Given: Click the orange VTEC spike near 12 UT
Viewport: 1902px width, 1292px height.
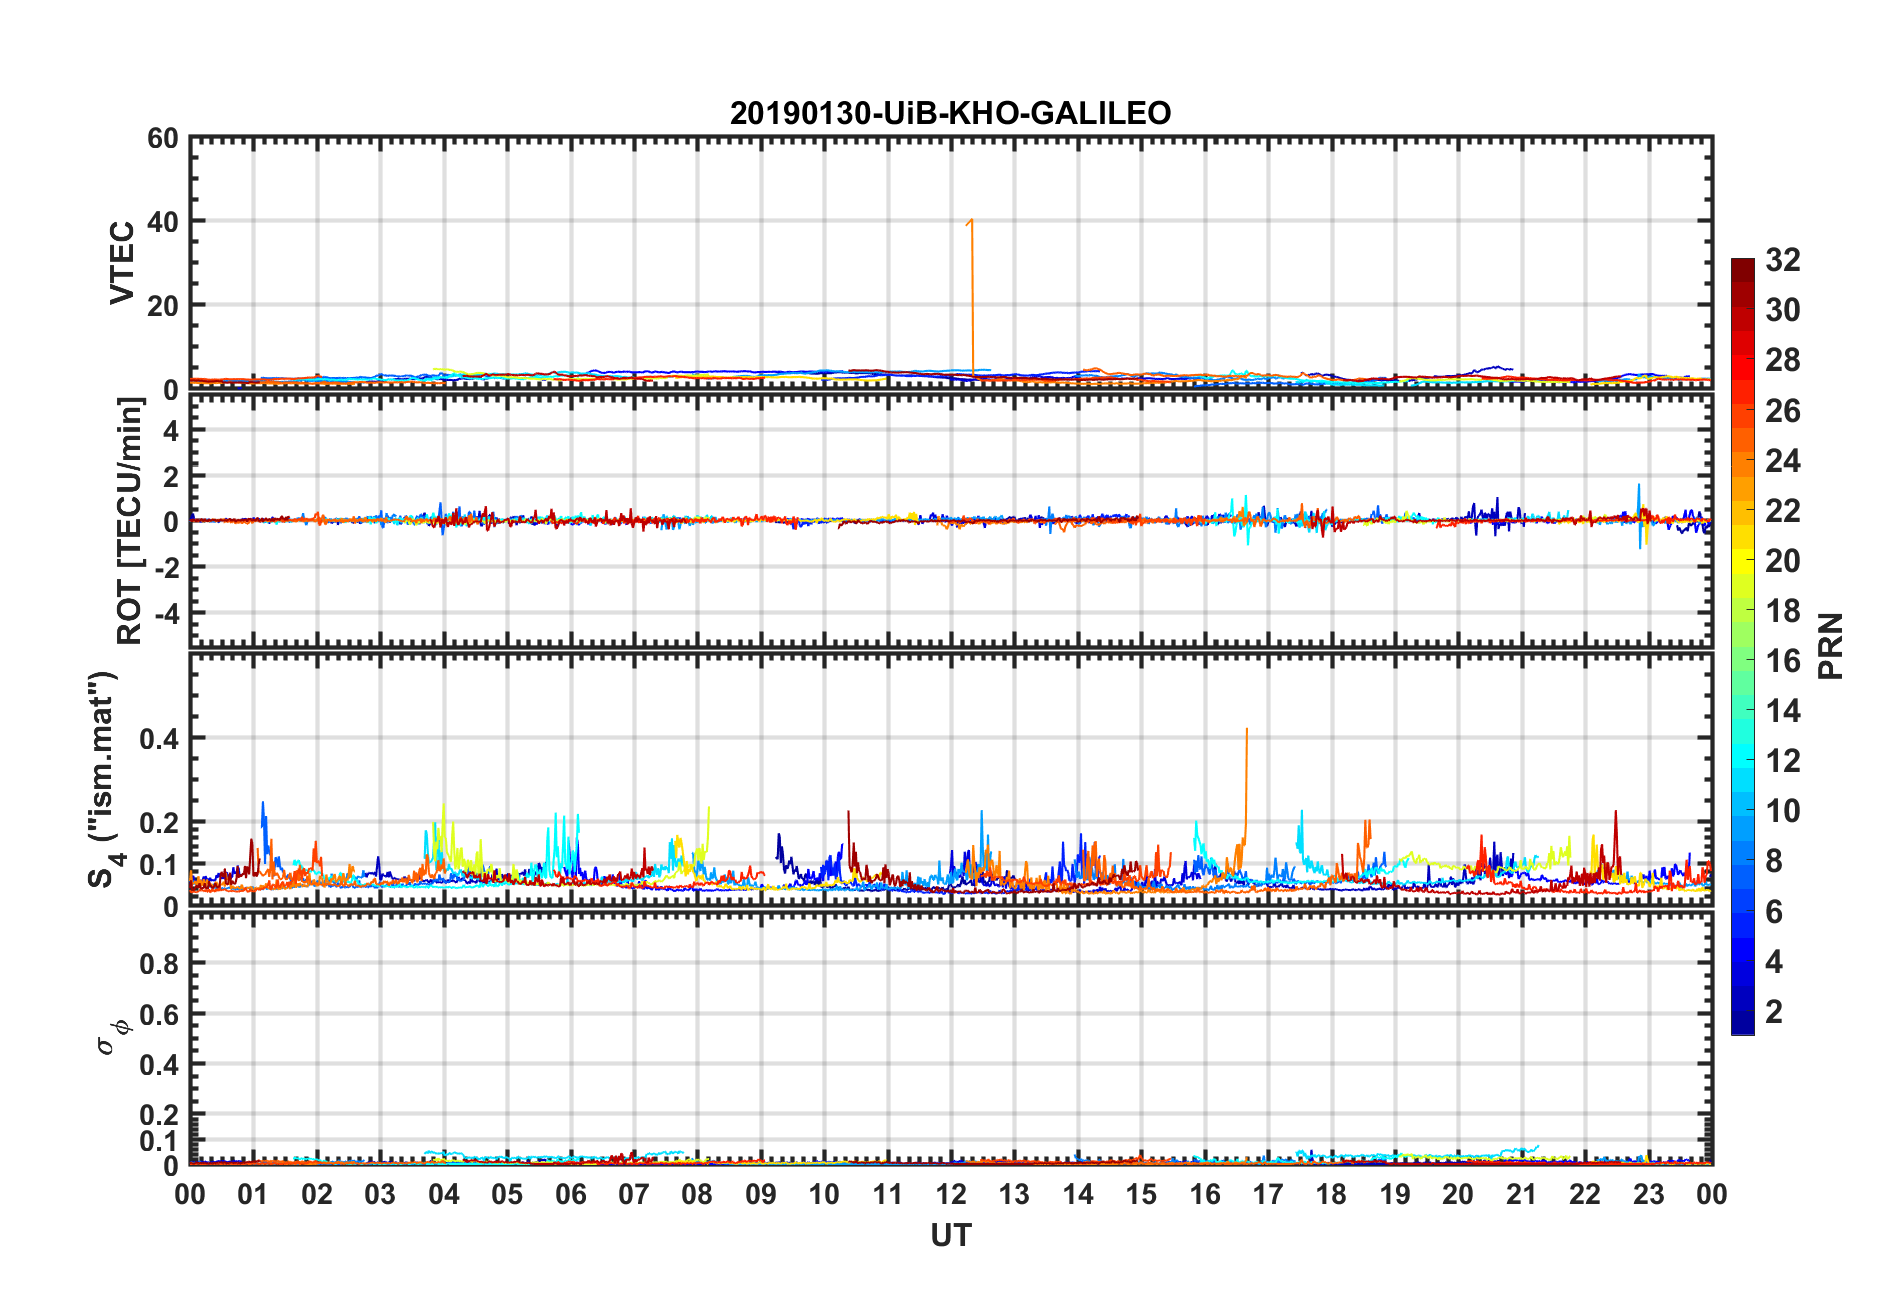Looking at the screenshot, I should point(971,298).
